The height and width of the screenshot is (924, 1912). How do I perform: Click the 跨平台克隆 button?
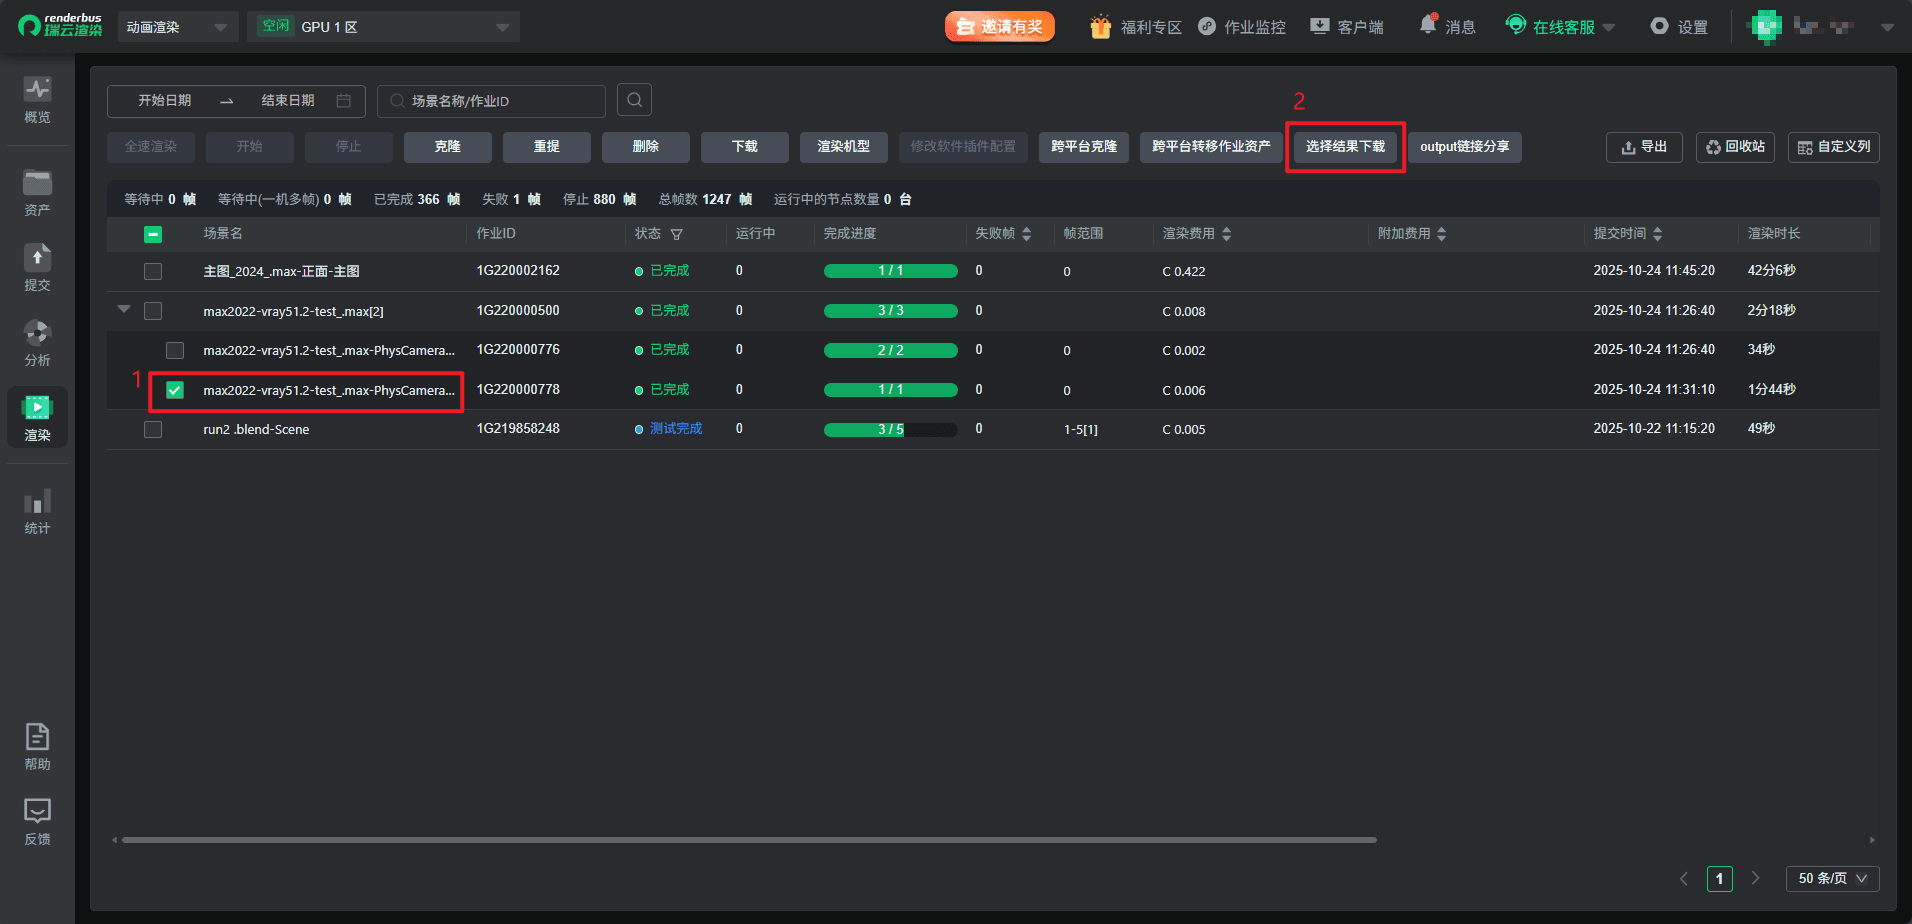1084,147
